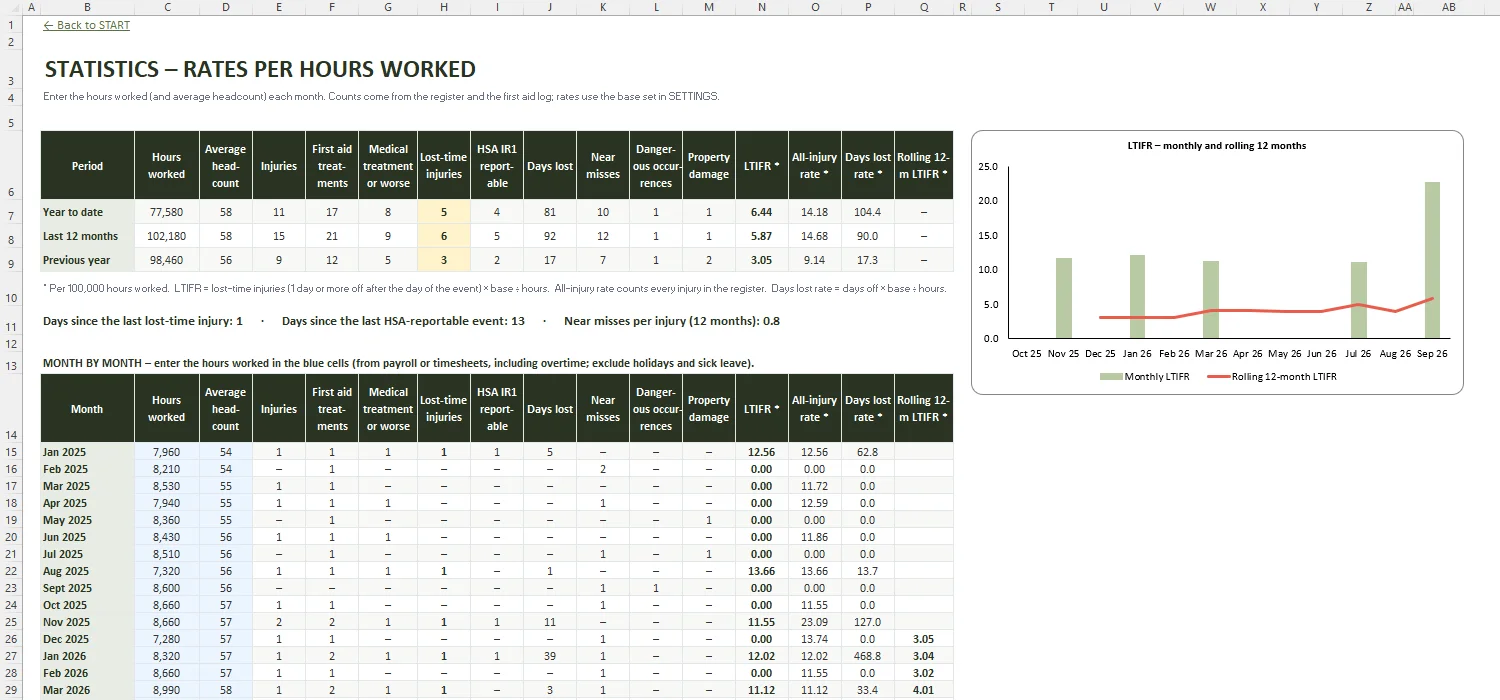Click All-injury rate 14.68

tap(815, 236)
